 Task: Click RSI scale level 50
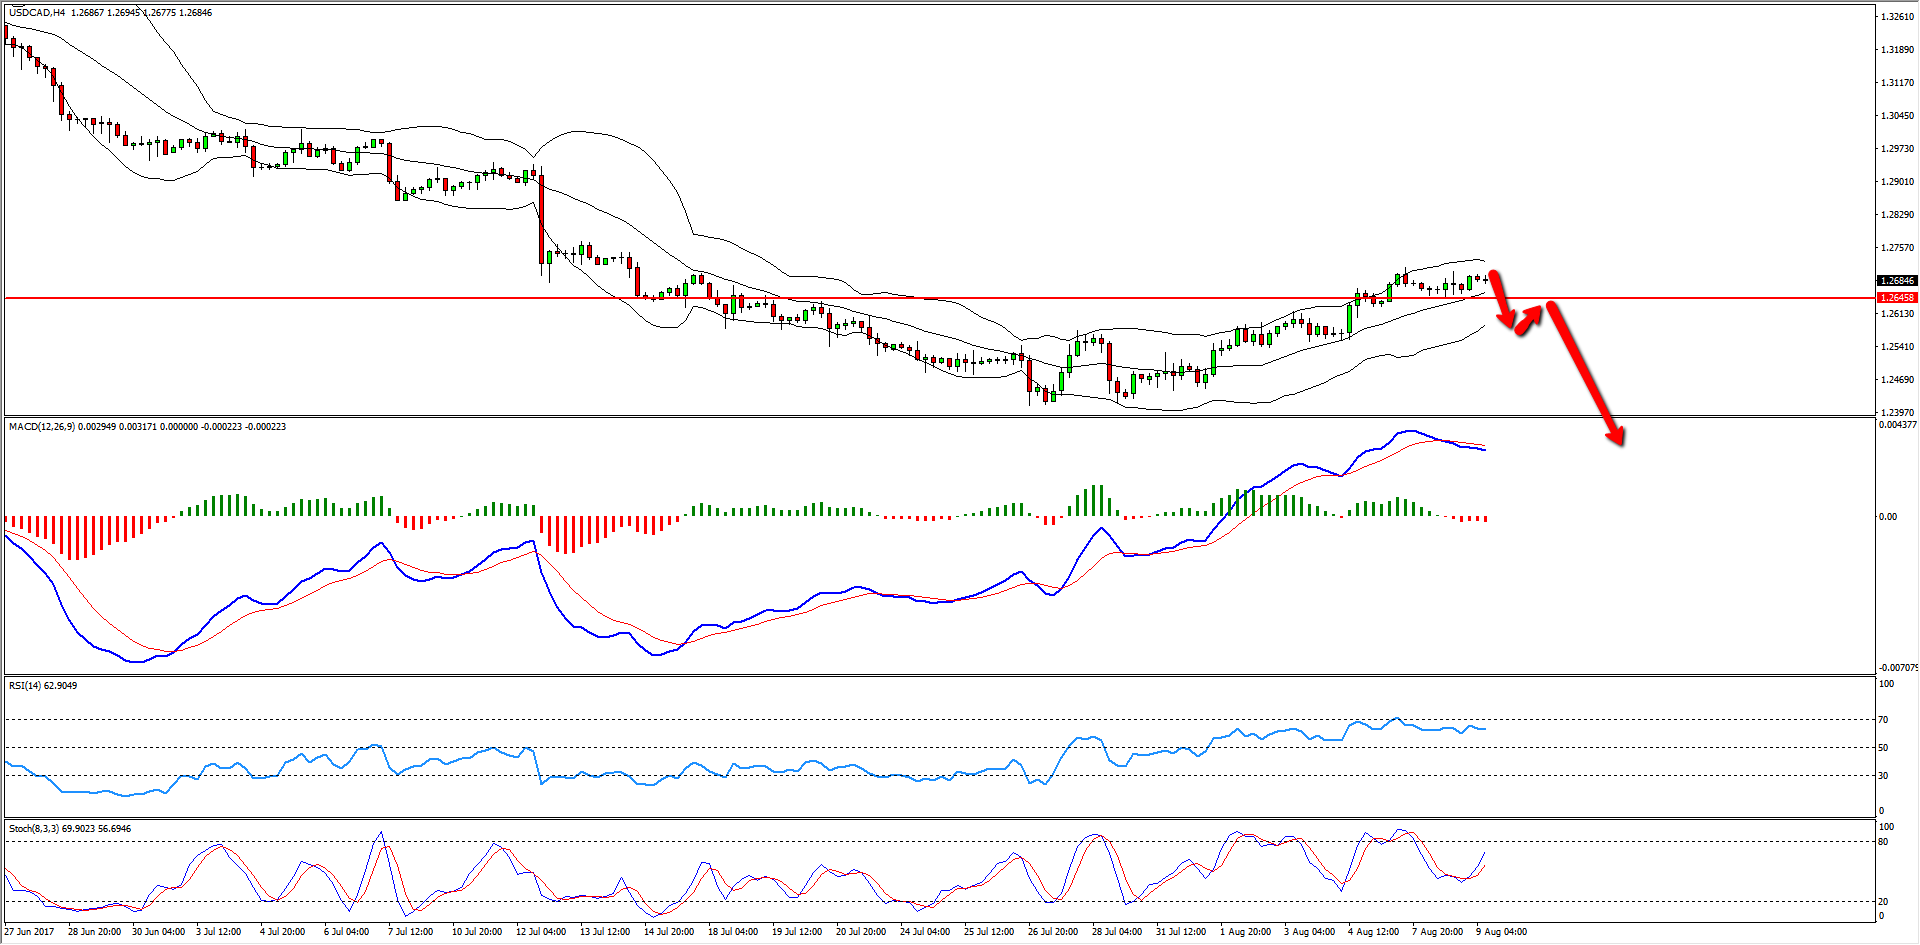pyautogui.click(x=1883, y=748)
